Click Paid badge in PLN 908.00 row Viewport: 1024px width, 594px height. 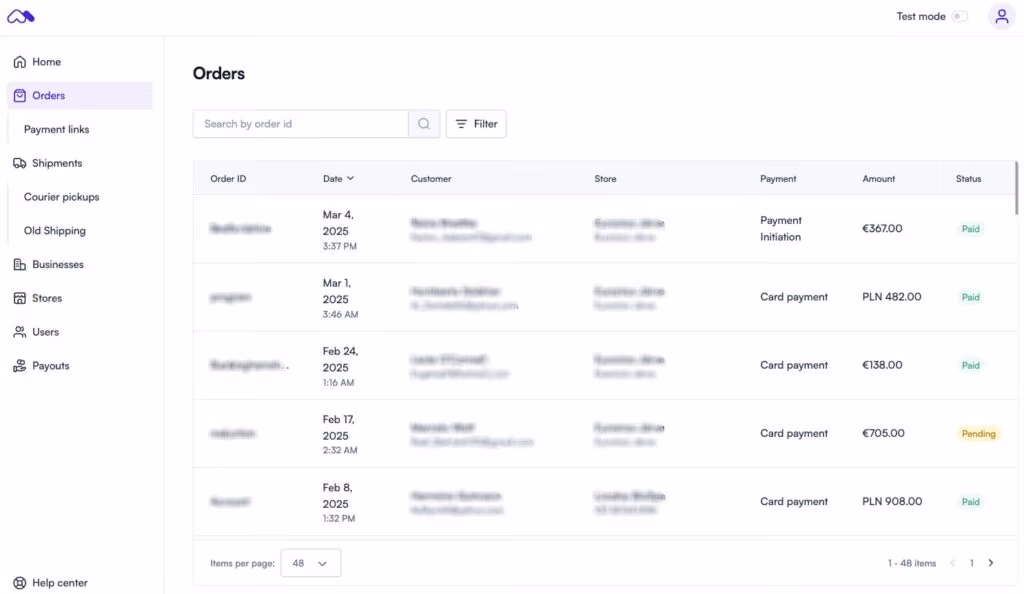[x=970, y=502]
